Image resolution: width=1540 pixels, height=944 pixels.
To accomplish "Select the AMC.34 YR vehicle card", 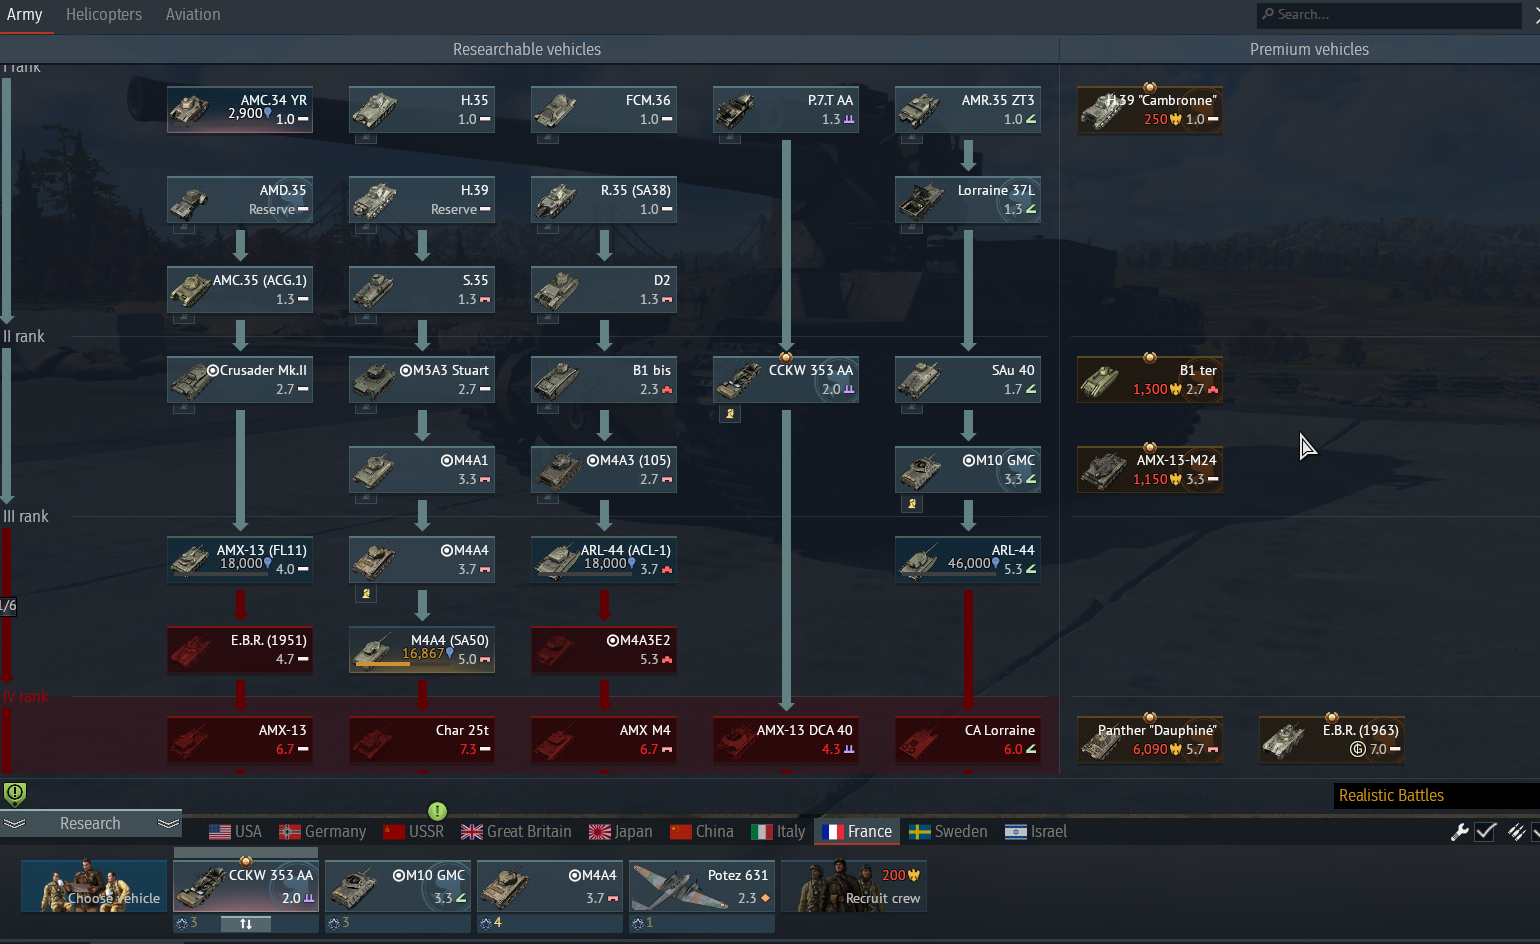I will 240,110.
